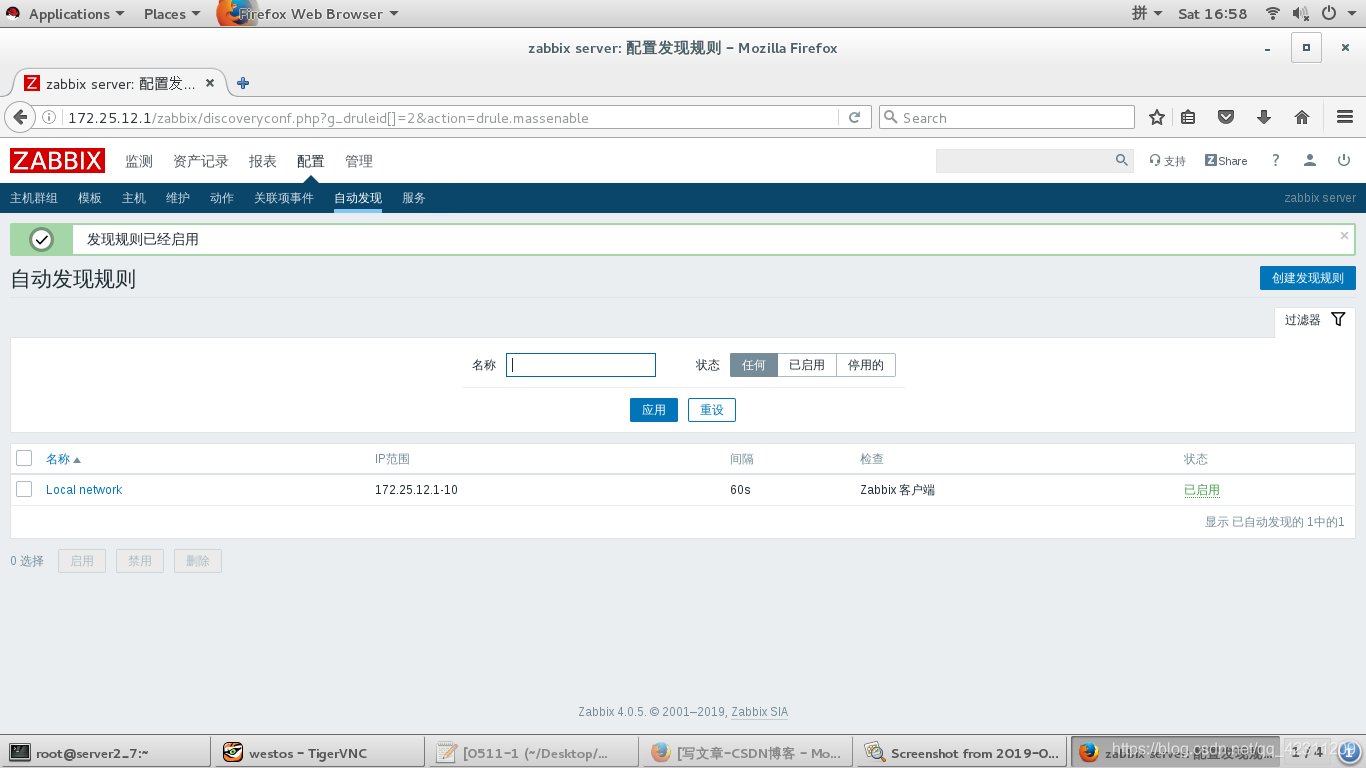Viewport: 1366px width, 768px height.
Task: Click the 名称 filter input field
Action: coord(581,365)
